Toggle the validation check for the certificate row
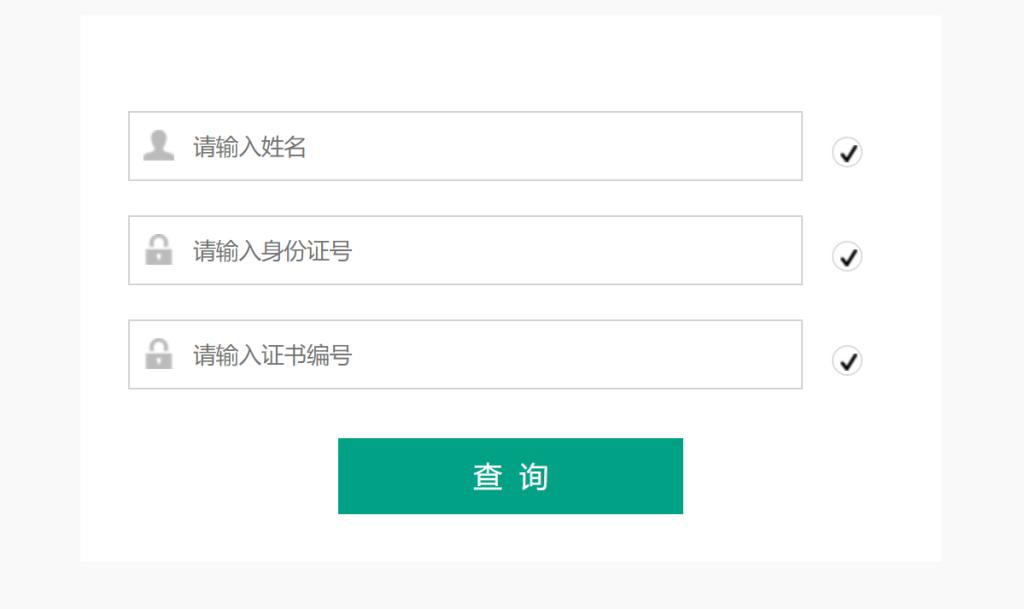 click(x=847, y=361)
